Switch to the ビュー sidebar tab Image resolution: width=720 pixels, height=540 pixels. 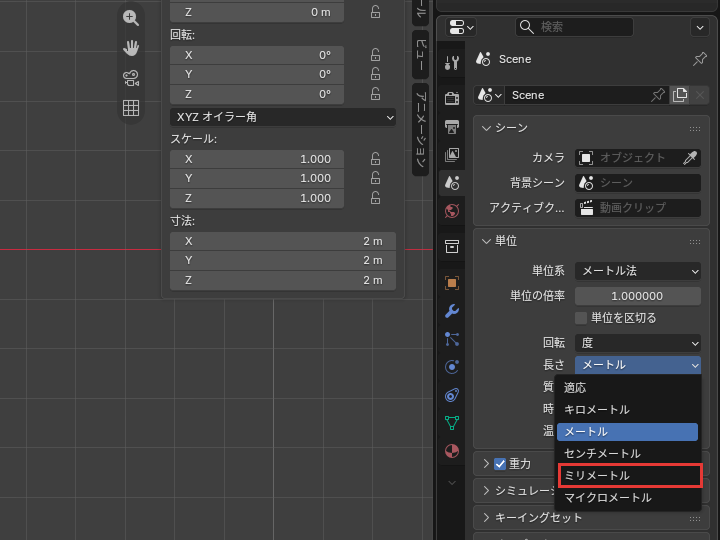421,55
